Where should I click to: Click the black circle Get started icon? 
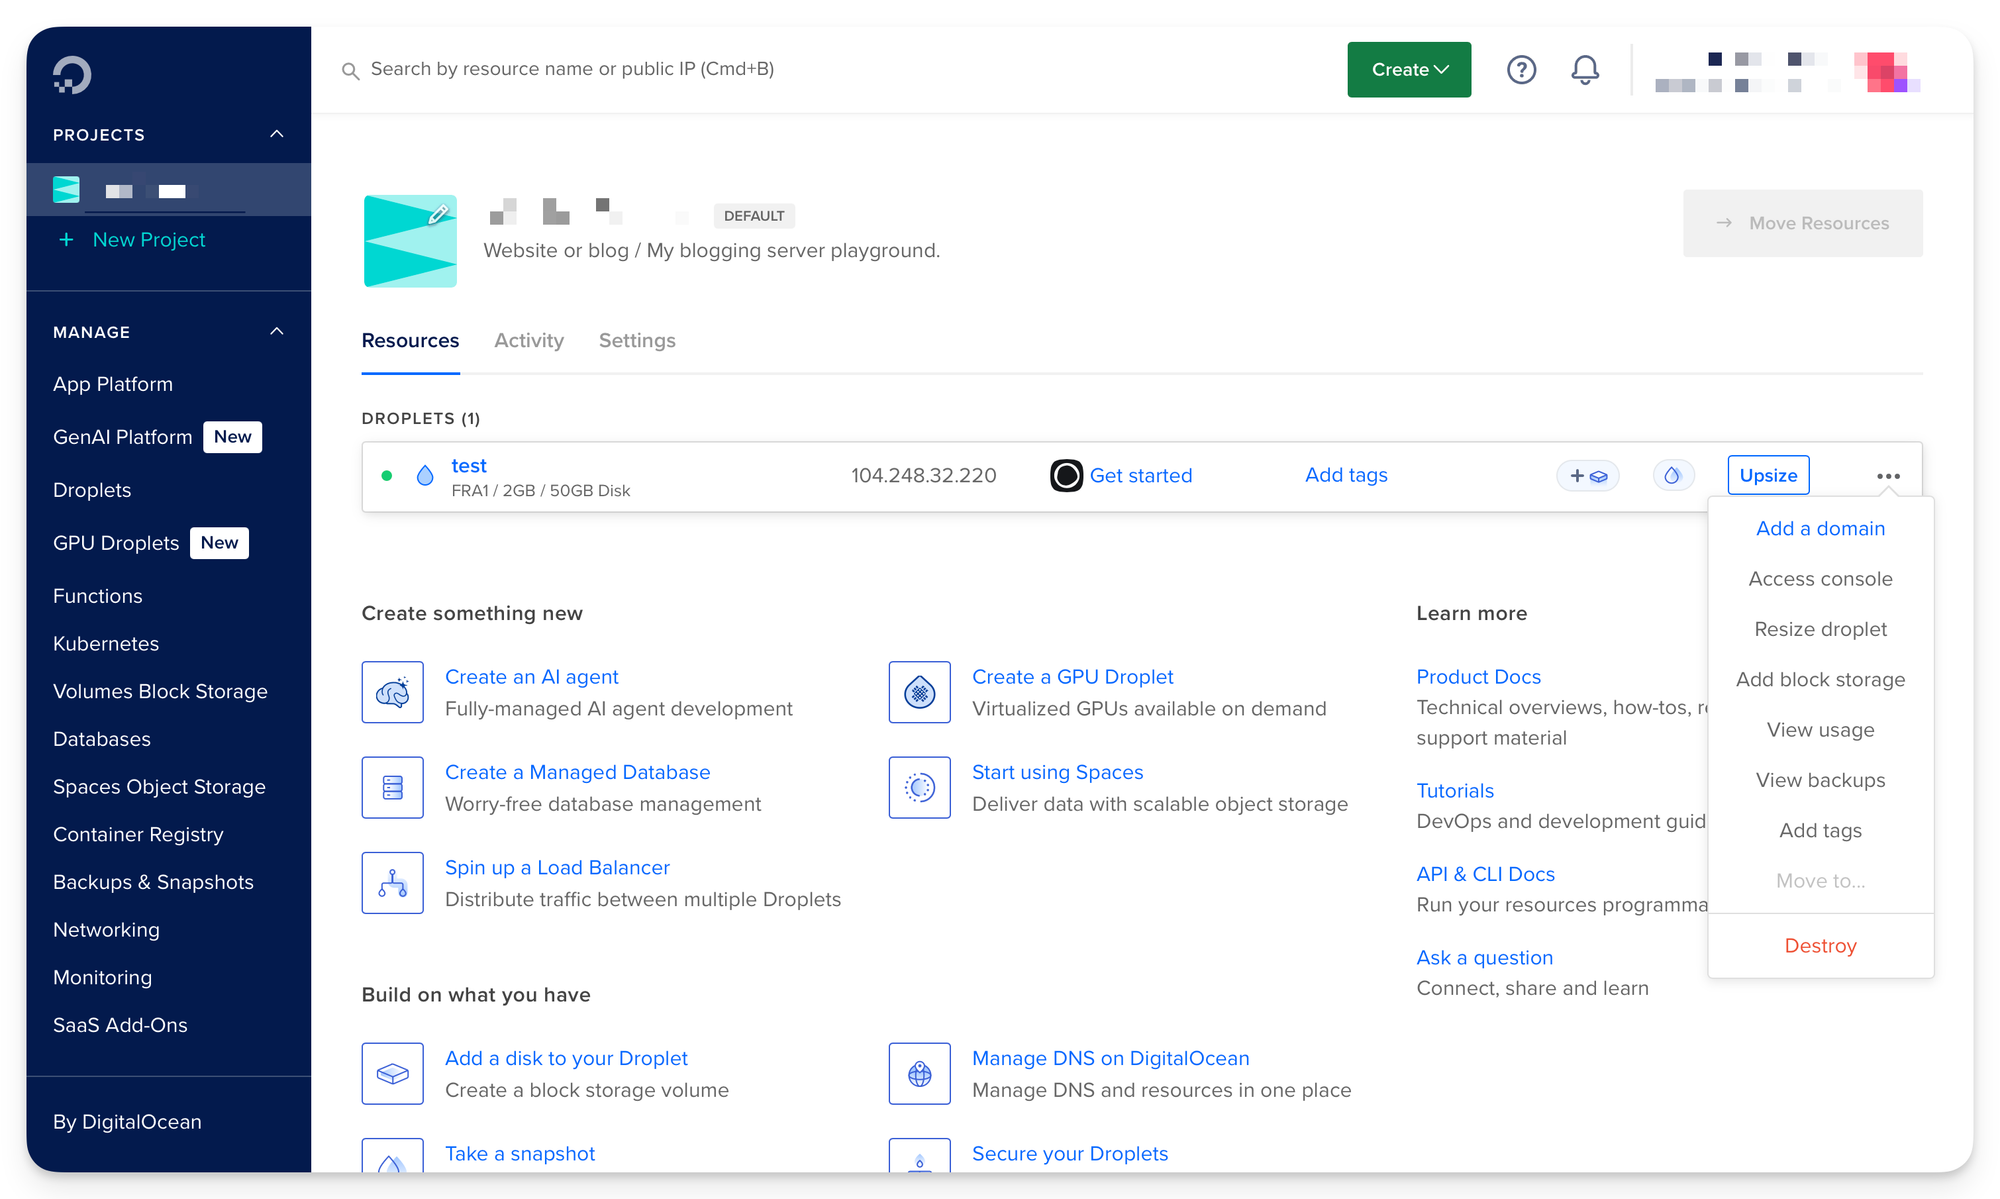1066,475
